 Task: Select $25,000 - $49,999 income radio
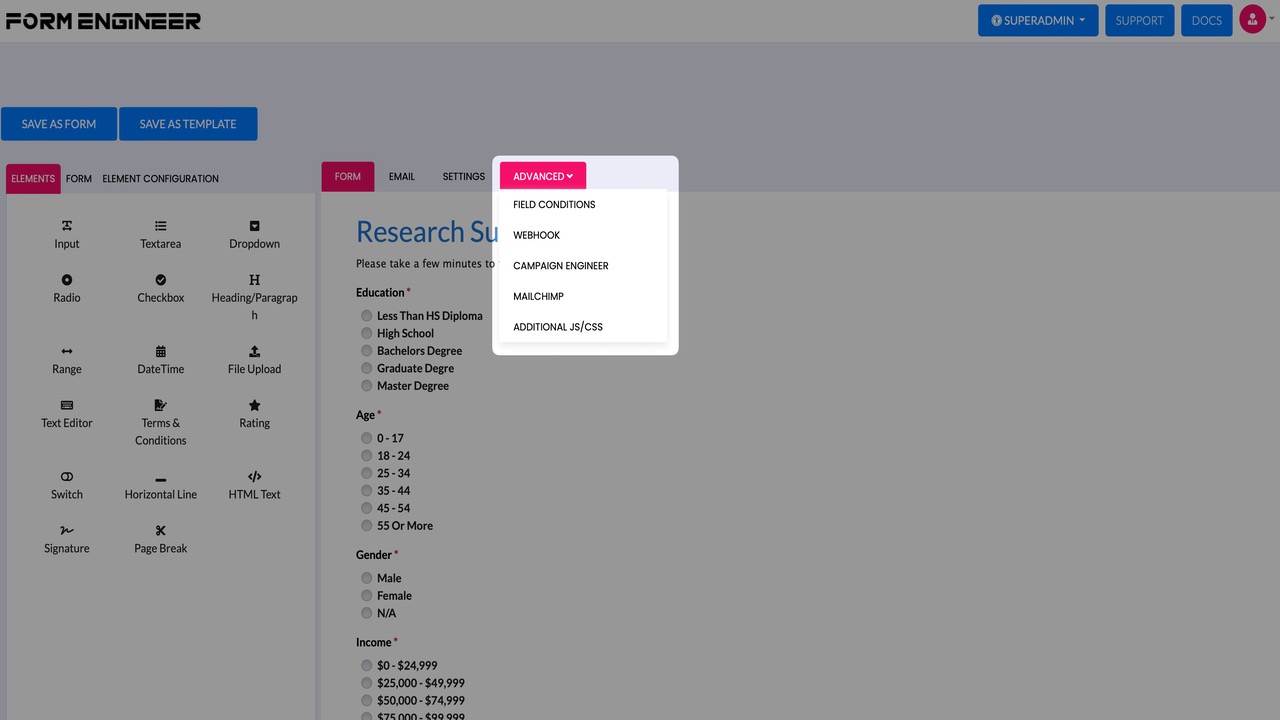coord(367,683)
